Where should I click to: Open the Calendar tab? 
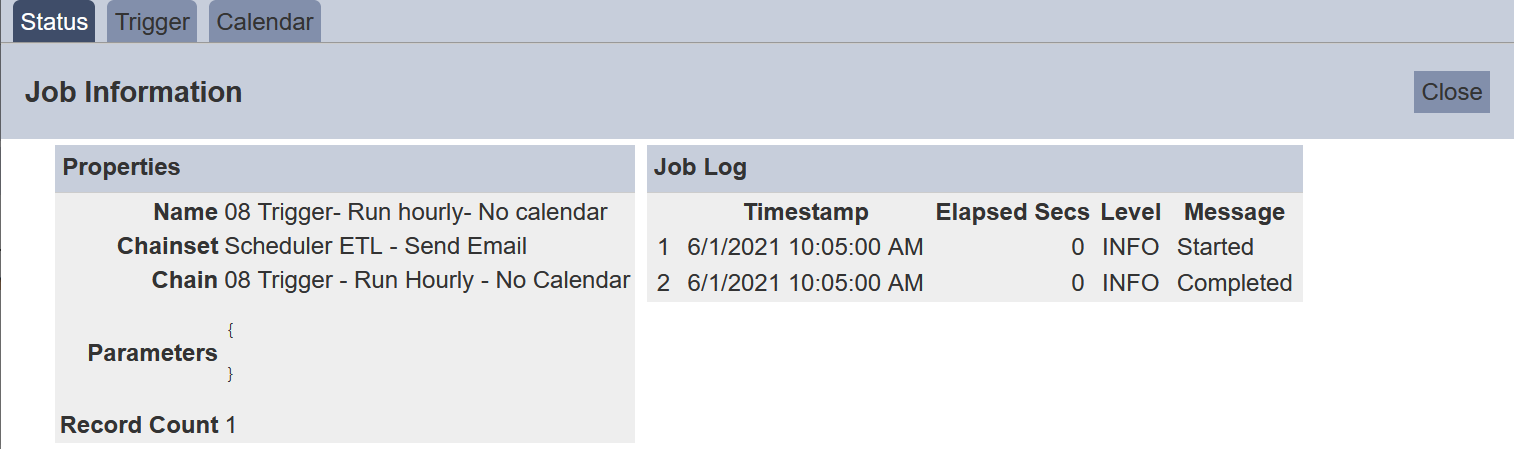pos(265,22)
